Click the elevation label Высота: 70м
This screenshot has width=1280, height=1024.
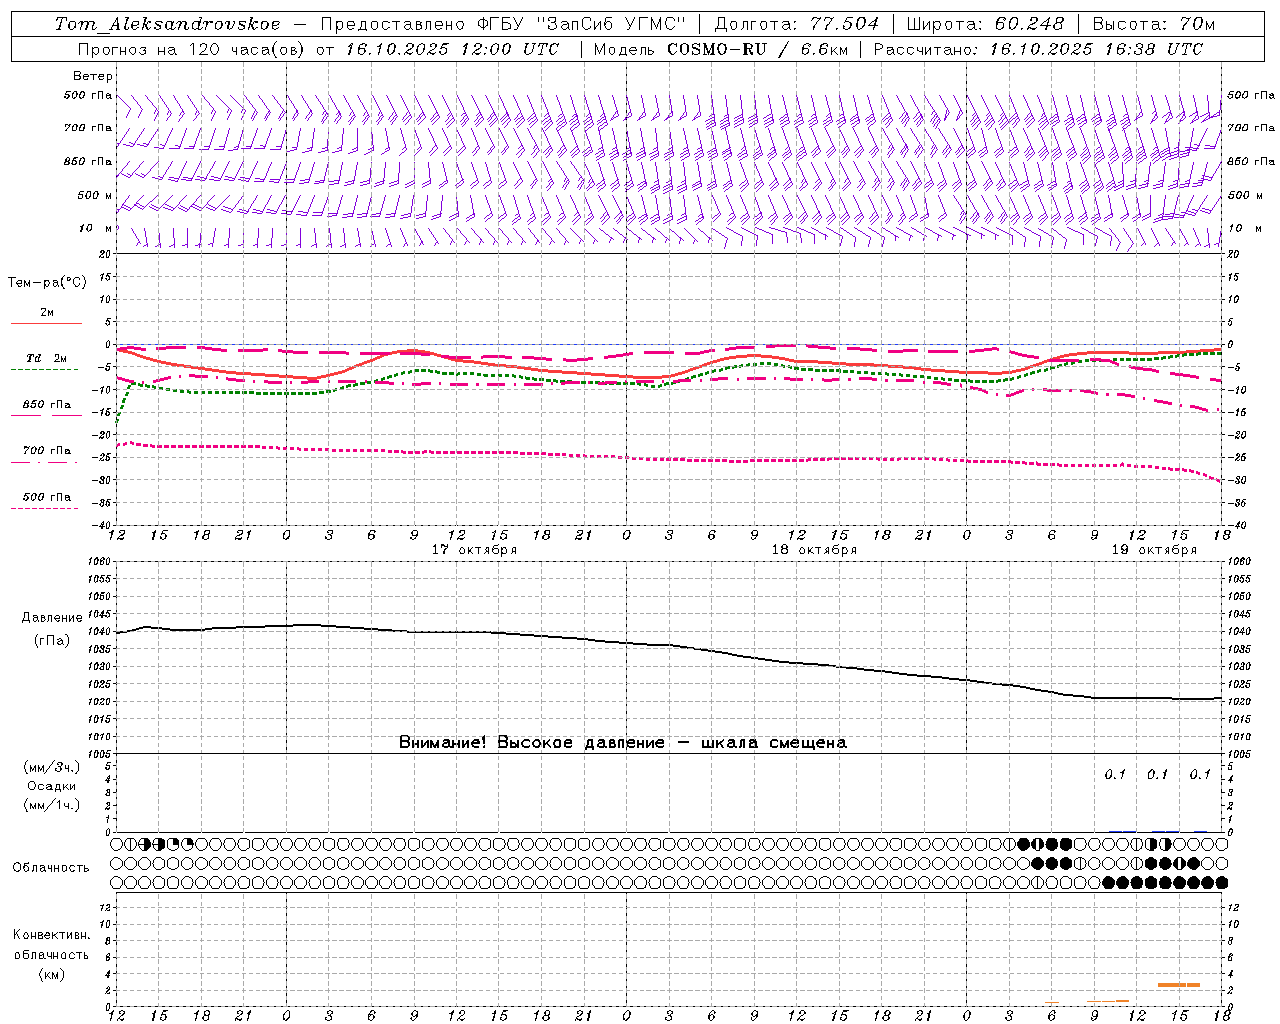[x=1154, y=24]
